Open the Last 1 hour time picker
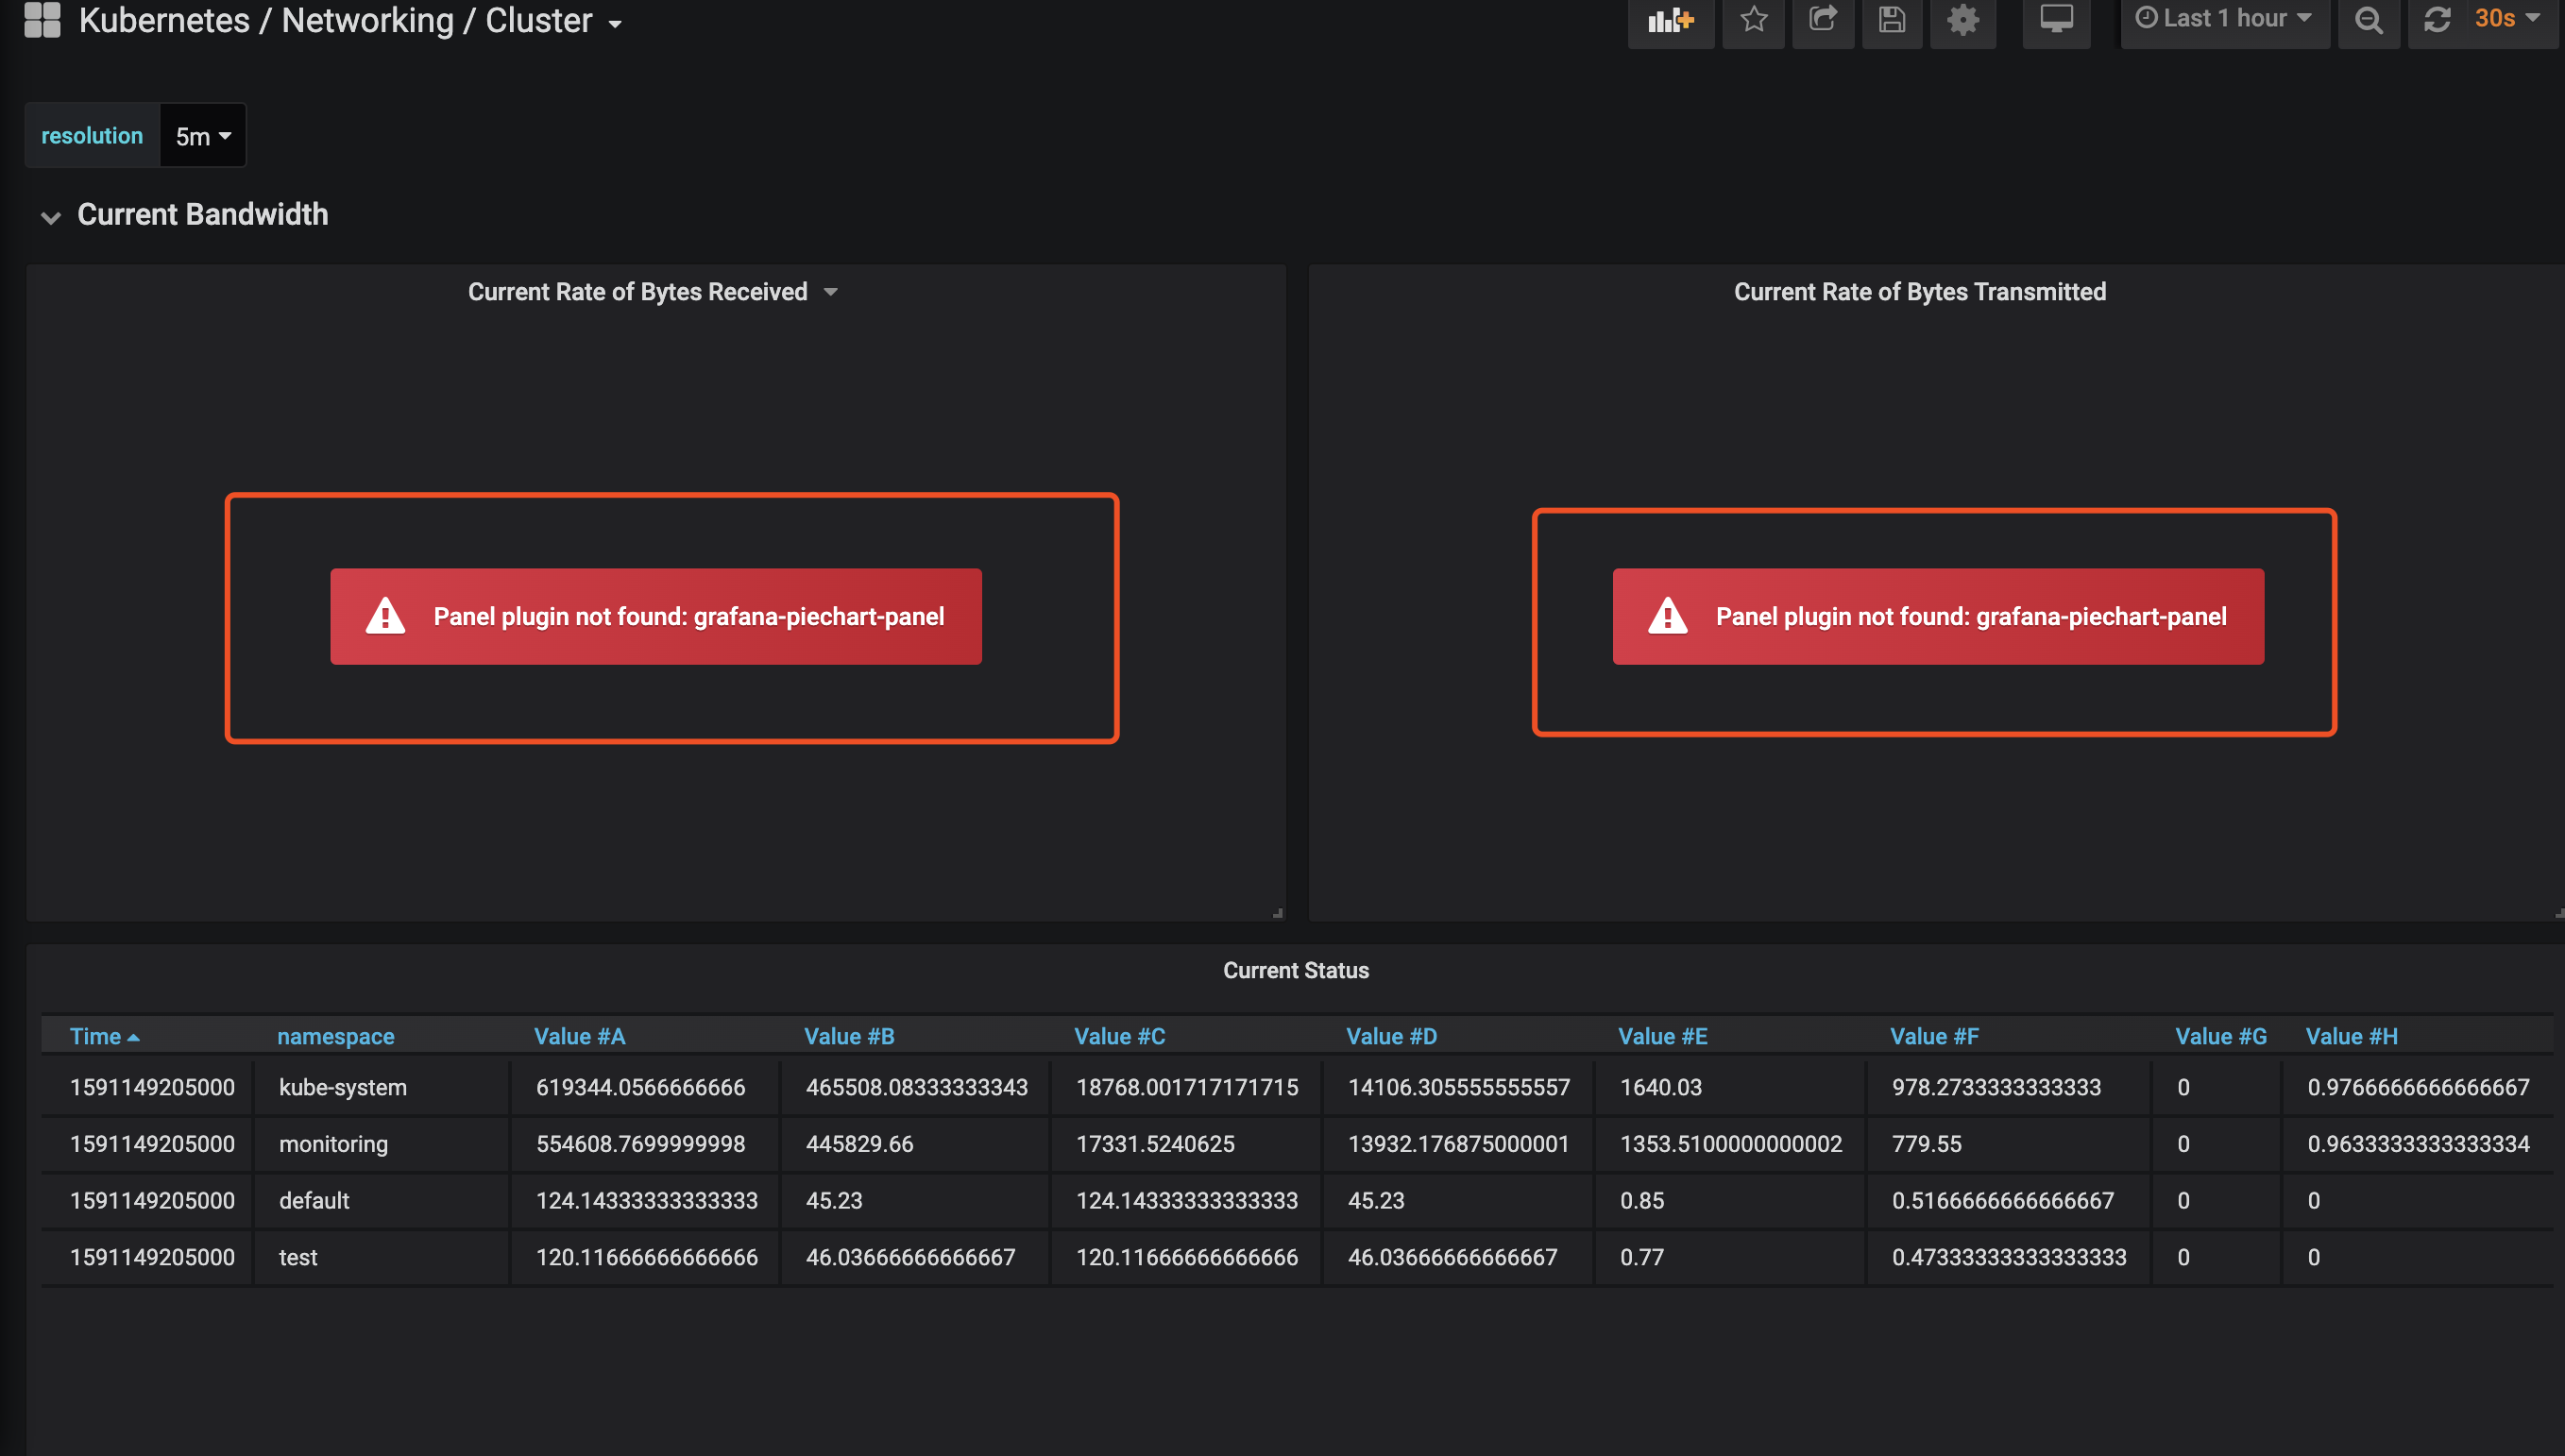The height and width of the screenshot is (1456, 2565). (2224, 19)
